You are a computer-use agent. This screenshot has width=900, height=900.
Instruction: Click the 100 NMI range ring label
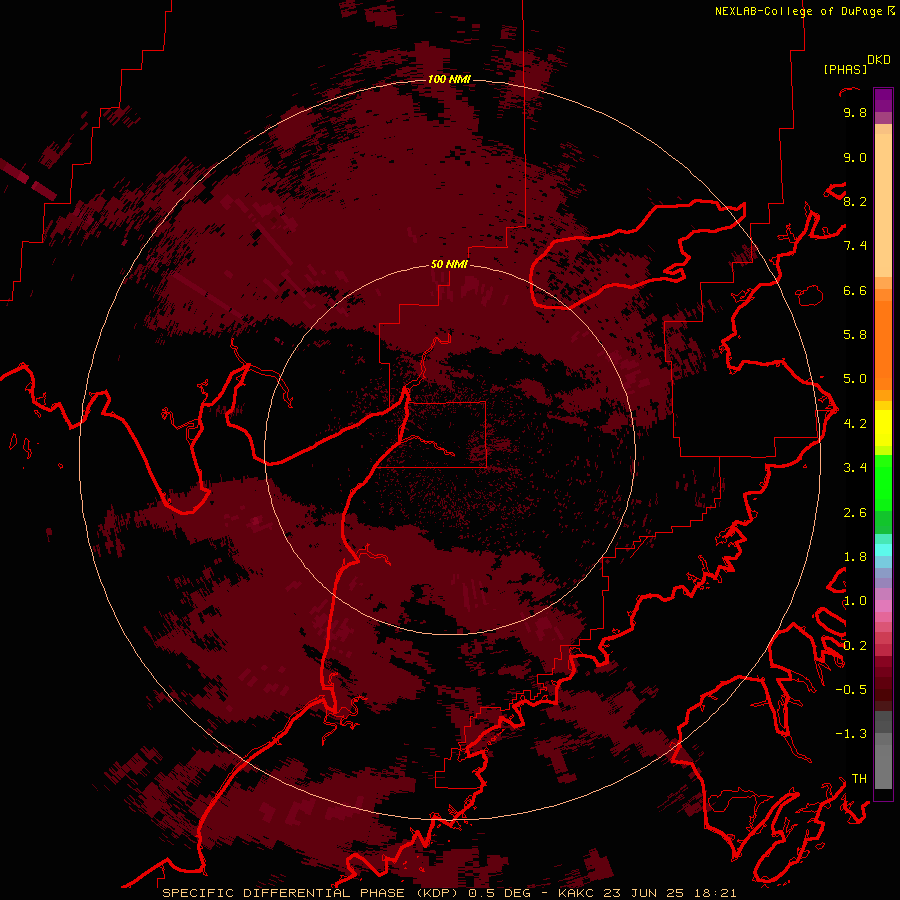pos(449,79)
